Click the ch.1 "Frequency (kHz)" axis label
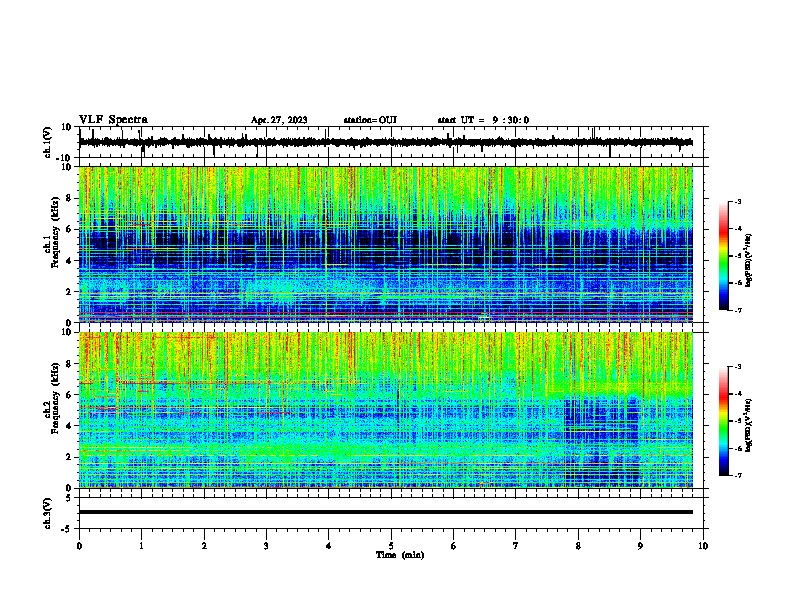The width and height of the screenshot is (792, 612). point(55,232)
